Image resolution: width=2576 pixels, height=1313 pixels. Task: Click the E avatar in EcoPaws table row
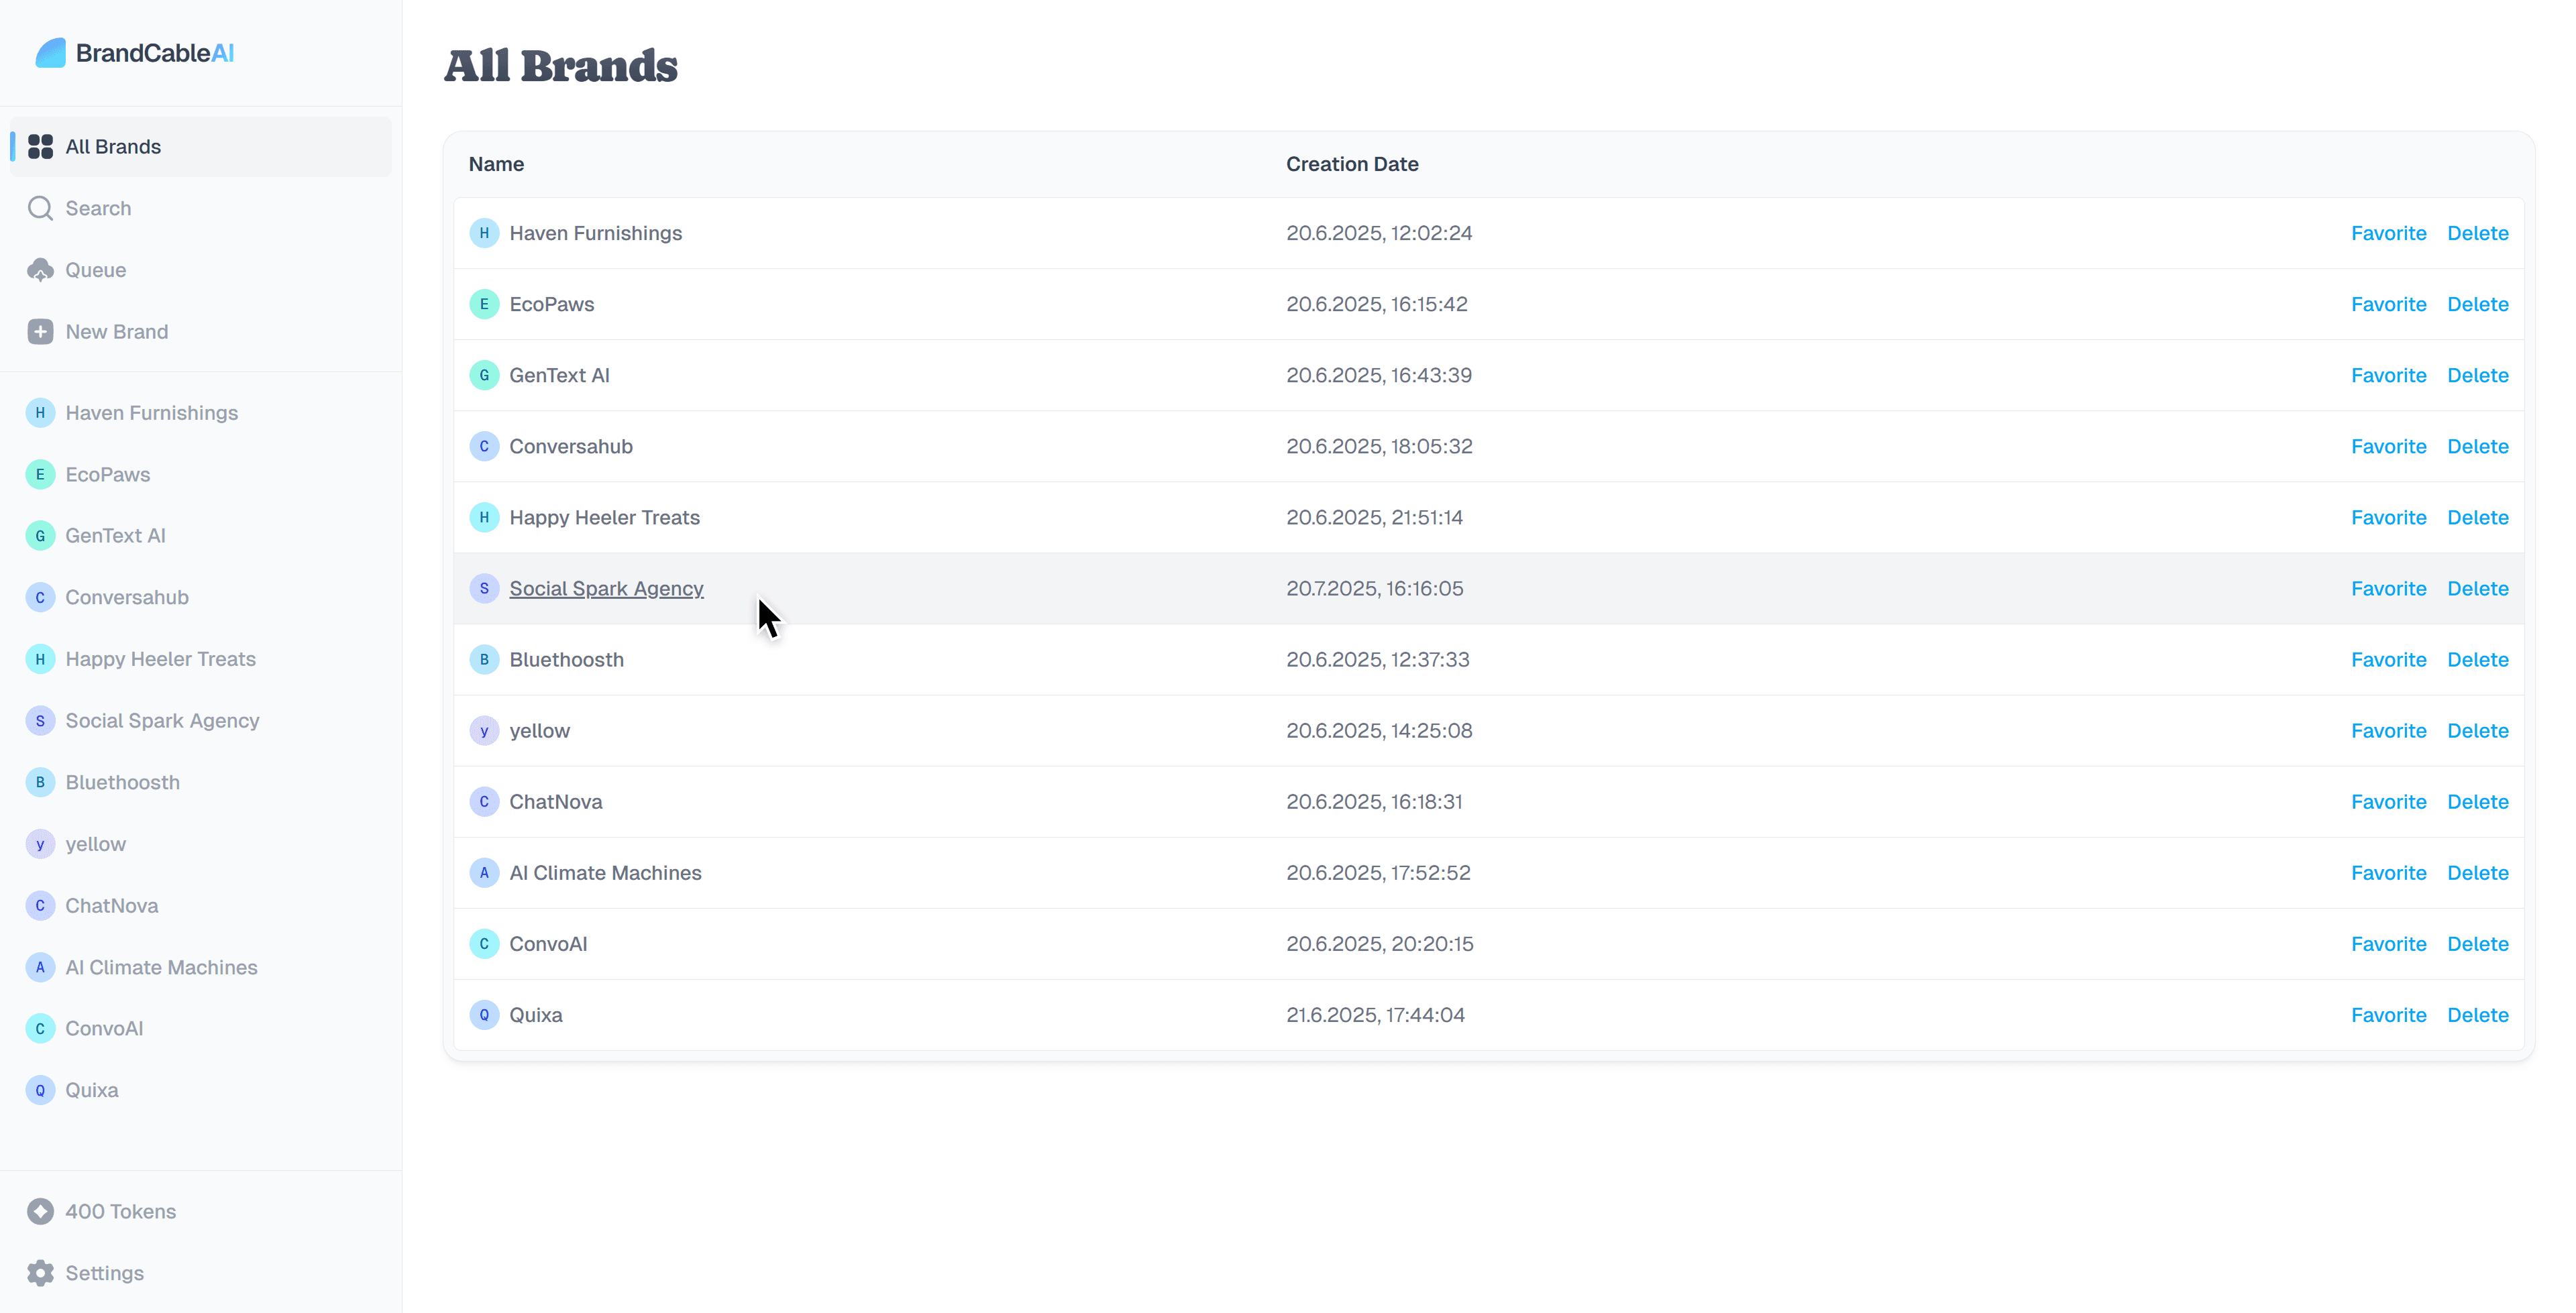484,304
